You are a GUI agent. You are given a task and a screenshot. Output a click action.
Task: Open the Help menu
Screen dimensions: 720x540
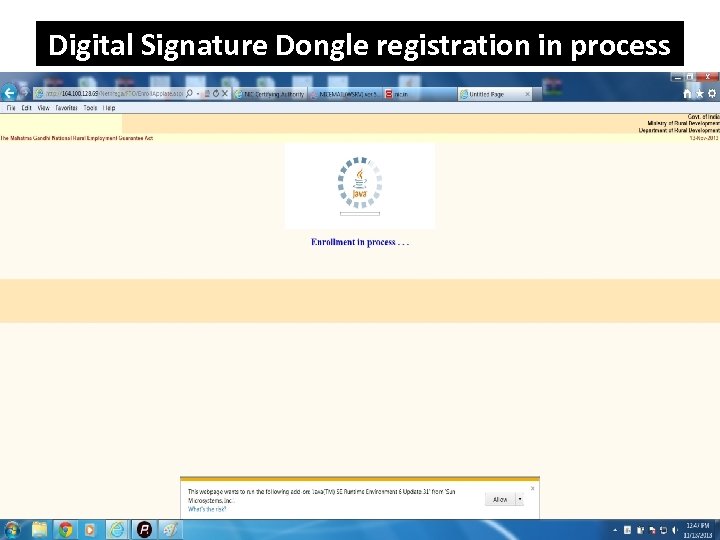(109, 108)
